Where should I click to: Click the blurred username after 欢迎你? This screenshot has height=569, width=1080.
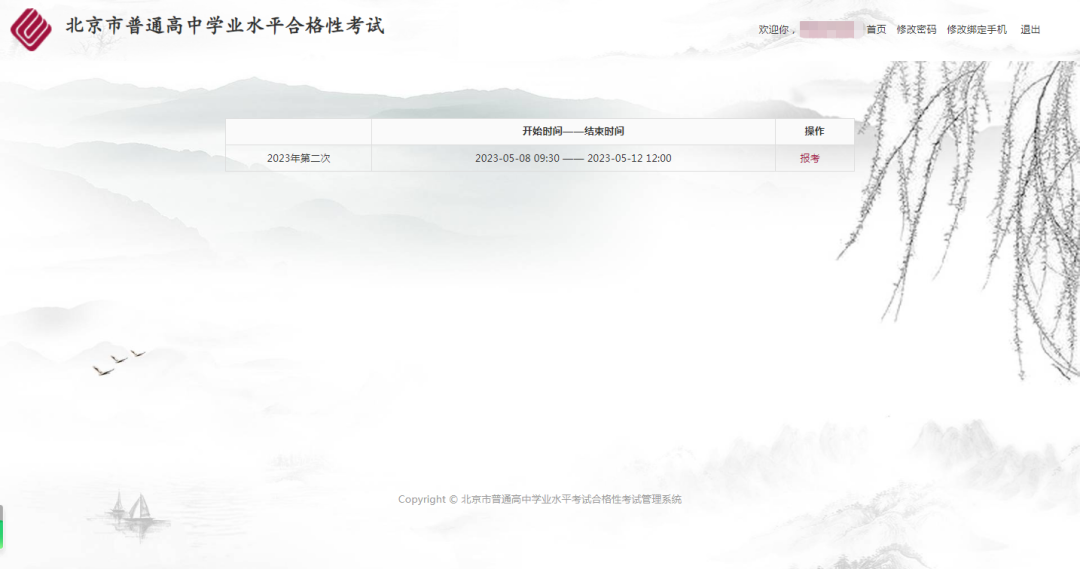coord(827,30)
